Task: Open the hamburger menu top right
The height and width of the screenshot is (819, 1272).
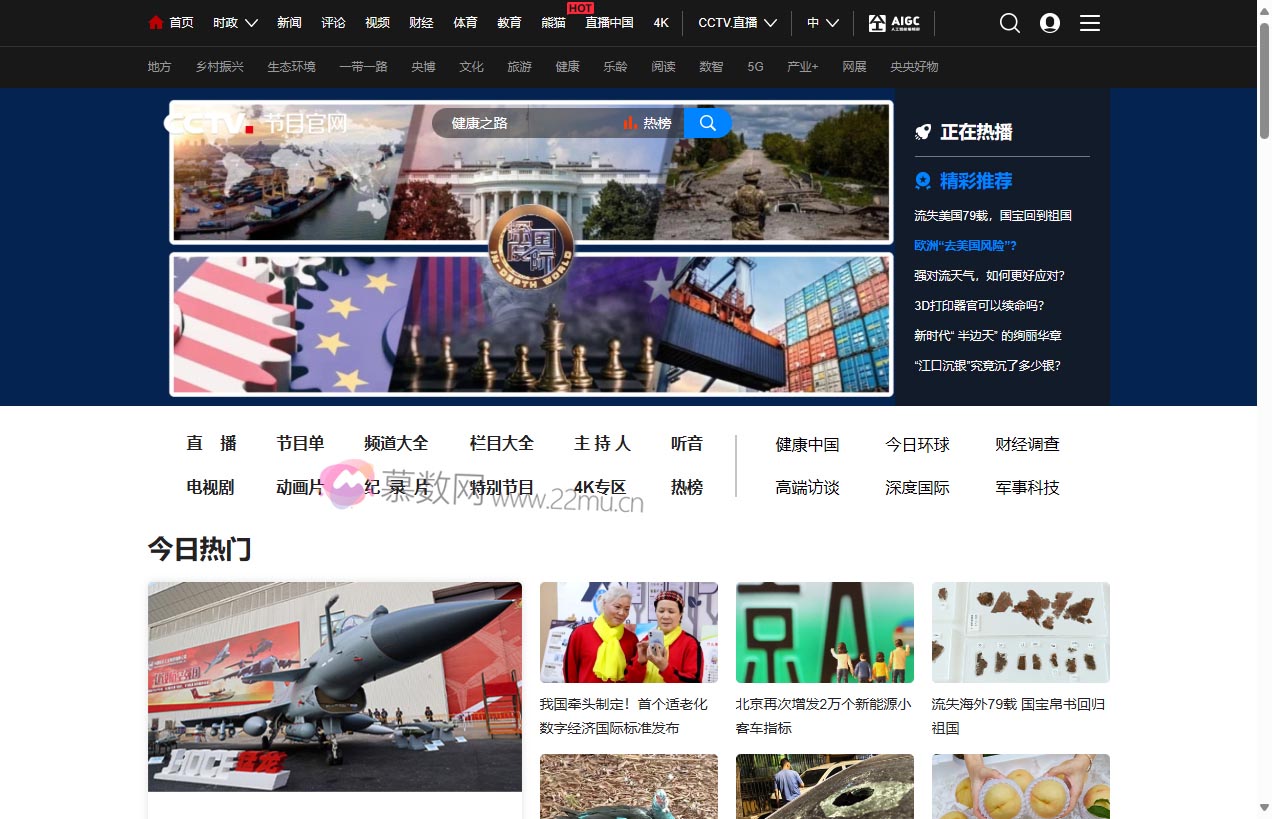Action: point(1089,23)
